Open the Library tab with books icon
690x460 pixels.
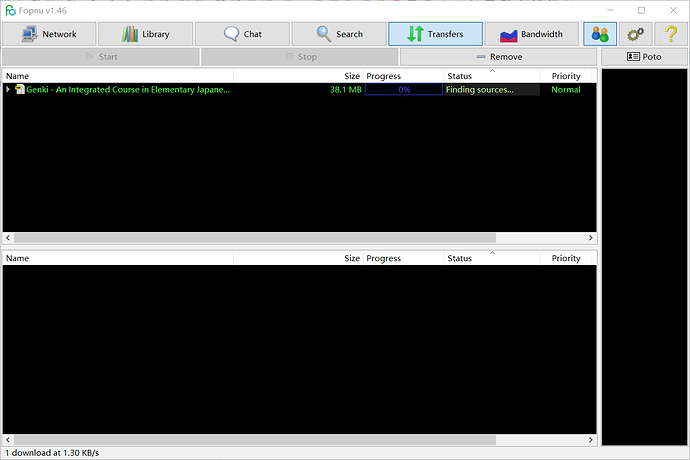[x=146, y=34]
